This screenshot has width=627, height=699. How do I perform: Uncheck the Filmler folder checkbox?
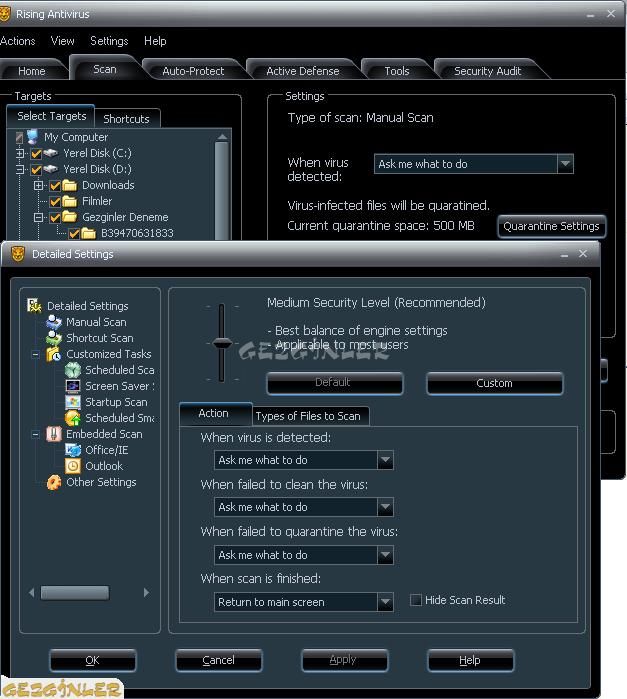pos(55,202)
